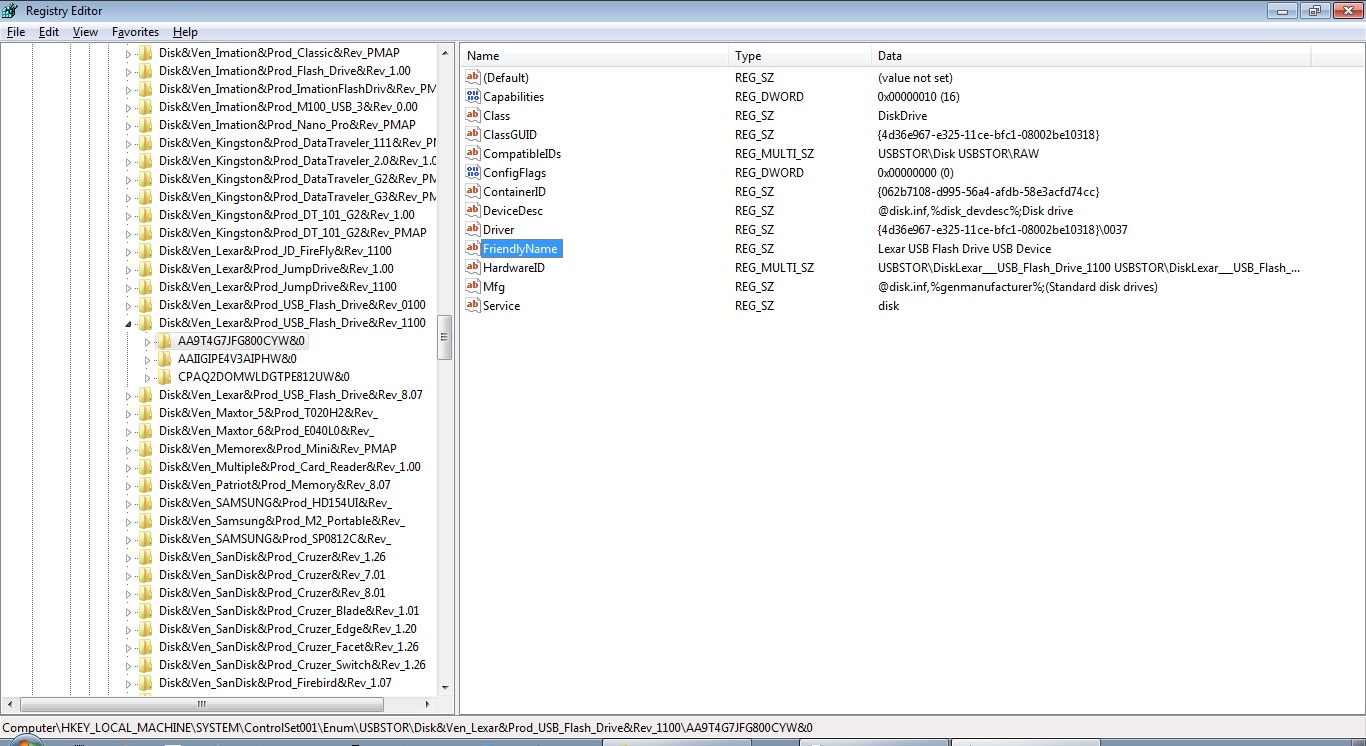
Task: Collapse the Lexar USB_Flash_Drive Rev_1100 key
Action: point(128,324)
